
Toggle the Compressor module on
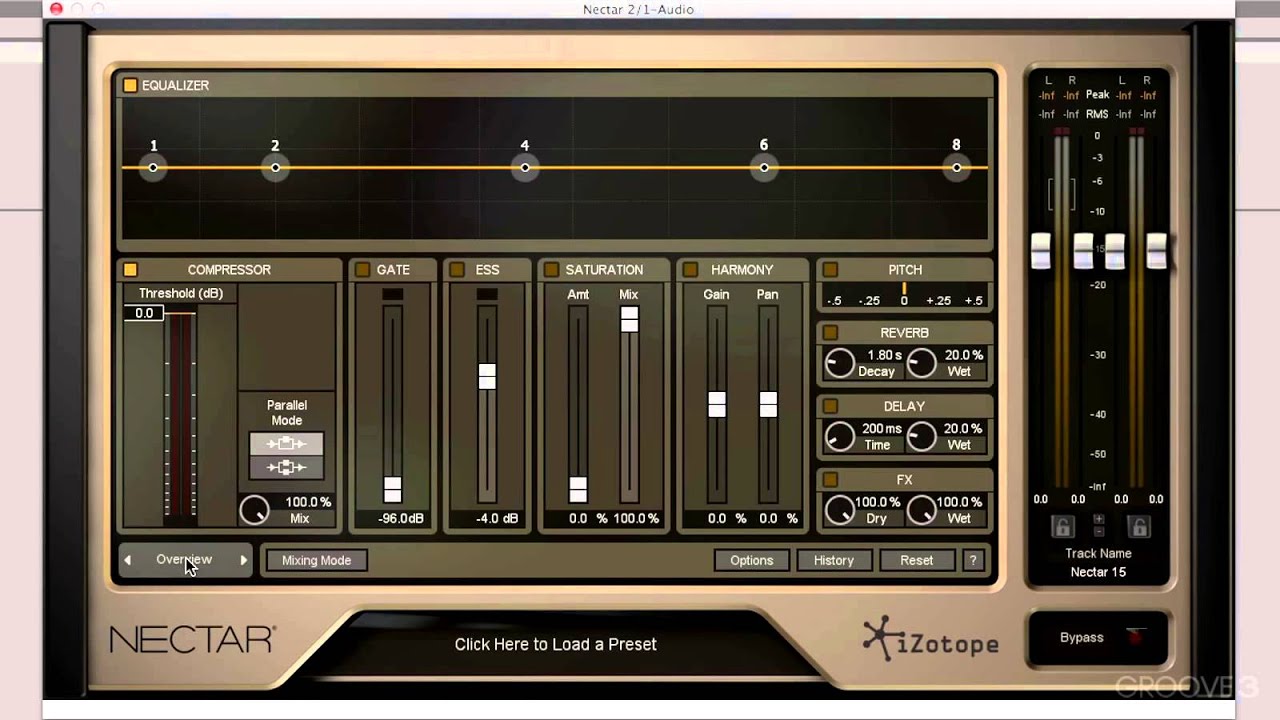(x=130, y=270)
